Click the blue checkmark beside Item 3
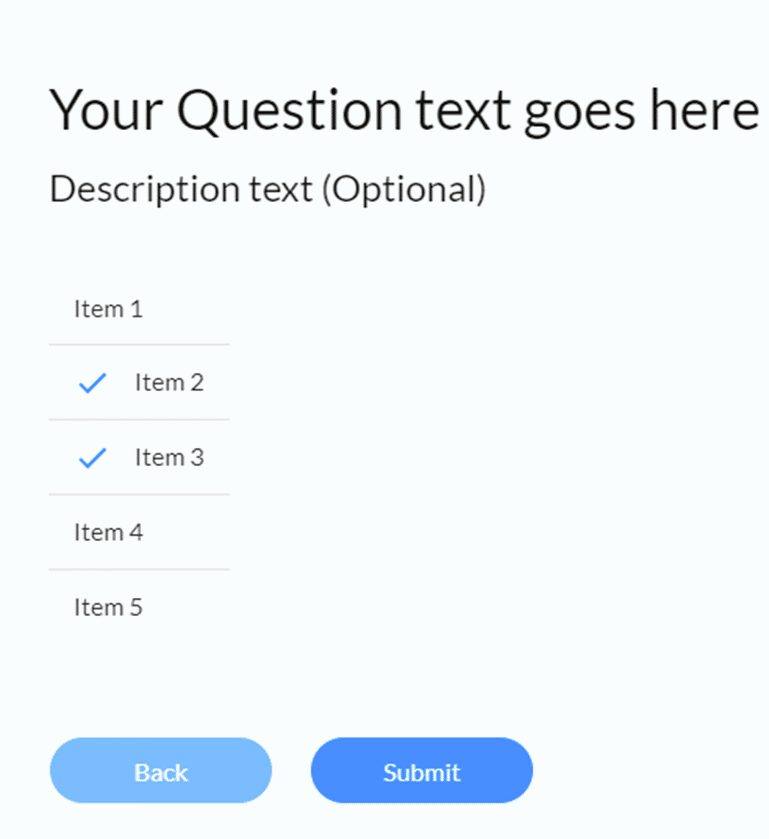The image size is (769, 839). (x=91, y=457)
